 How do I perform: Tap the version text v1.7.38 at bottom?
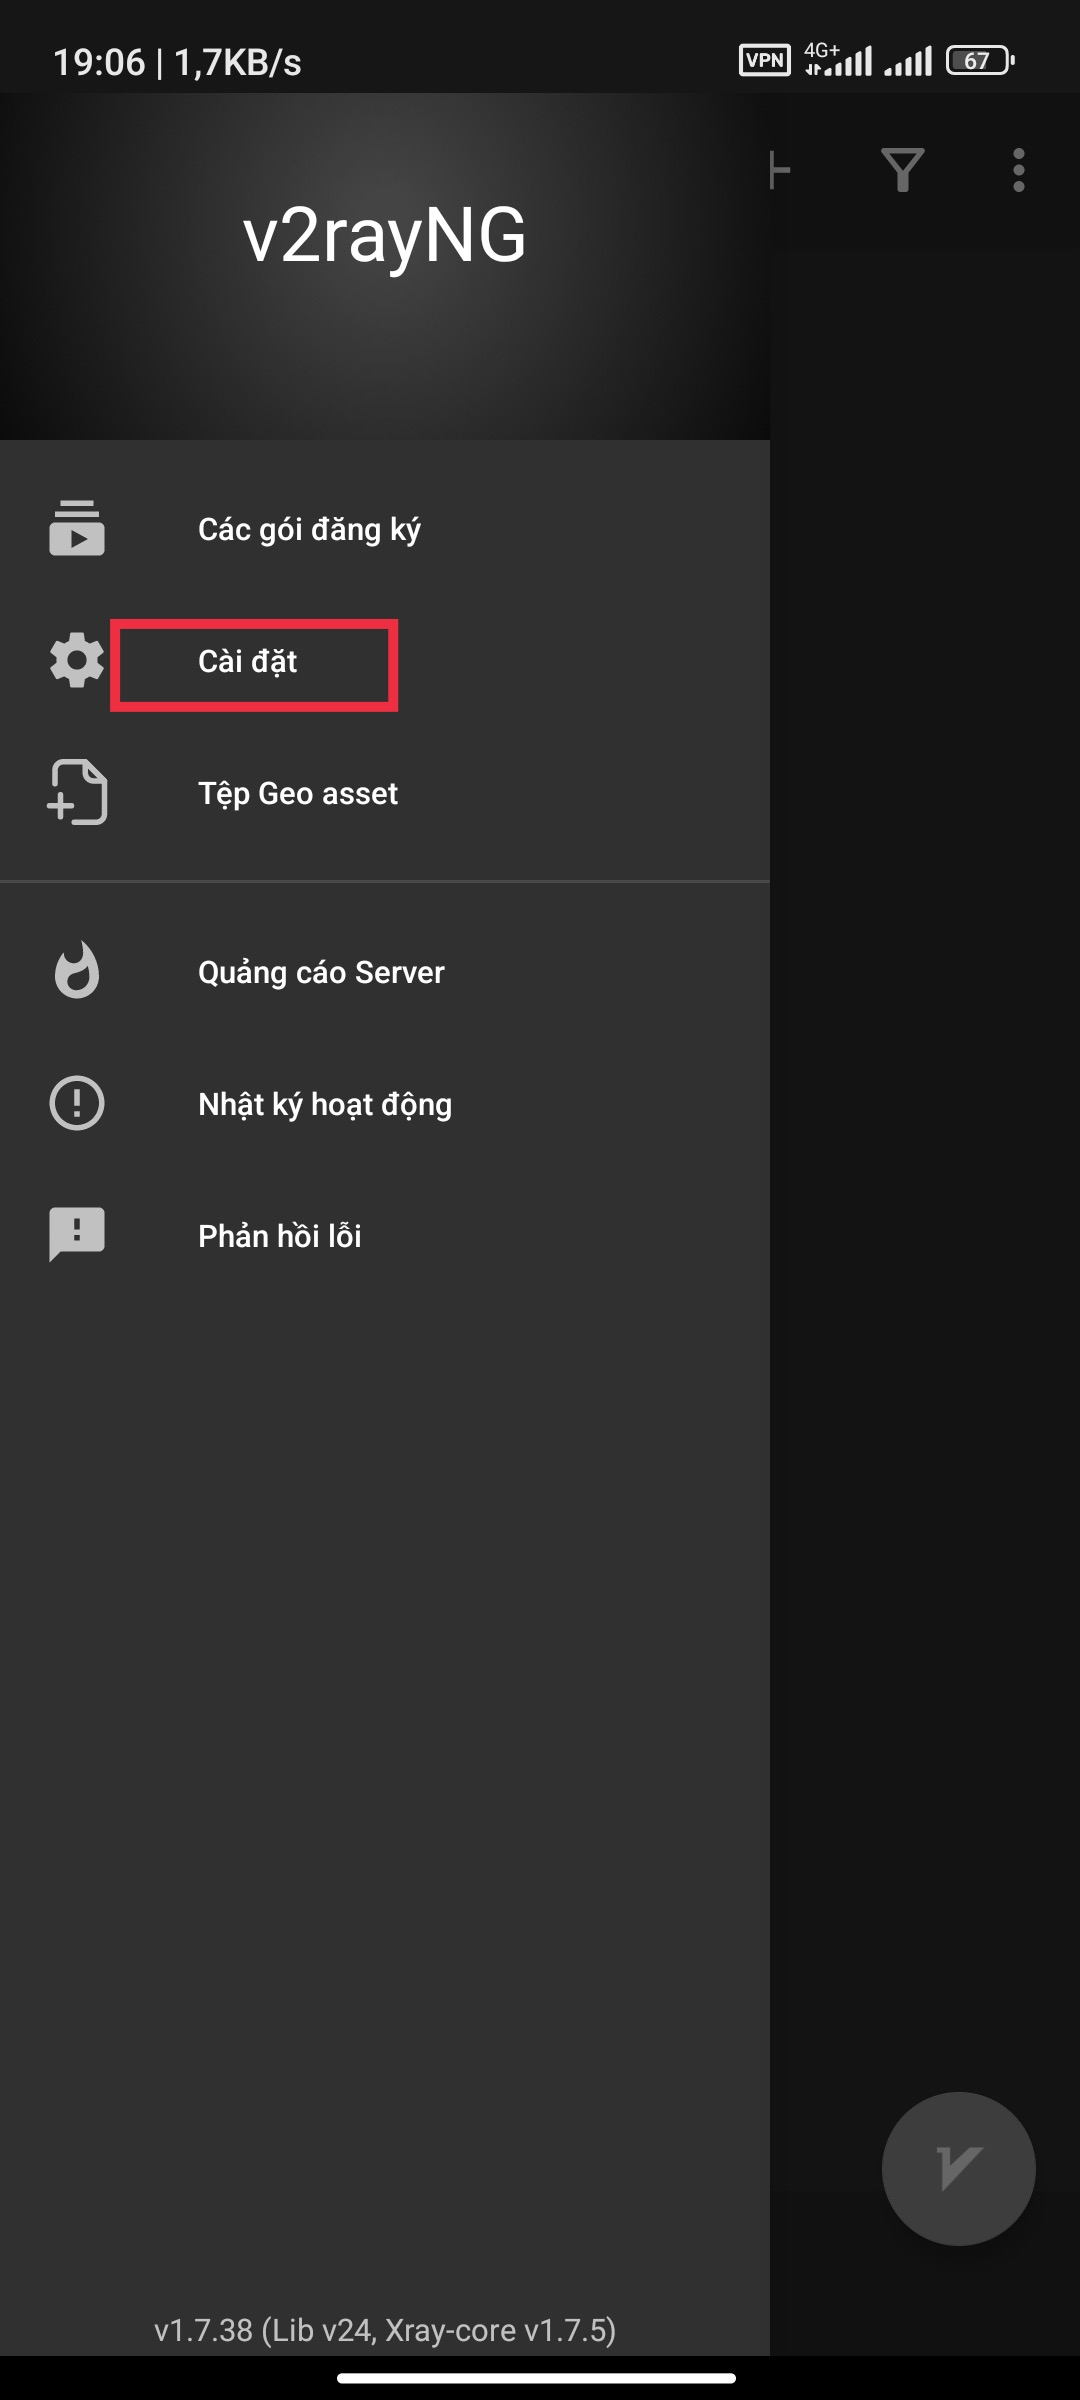(385, 2330)
